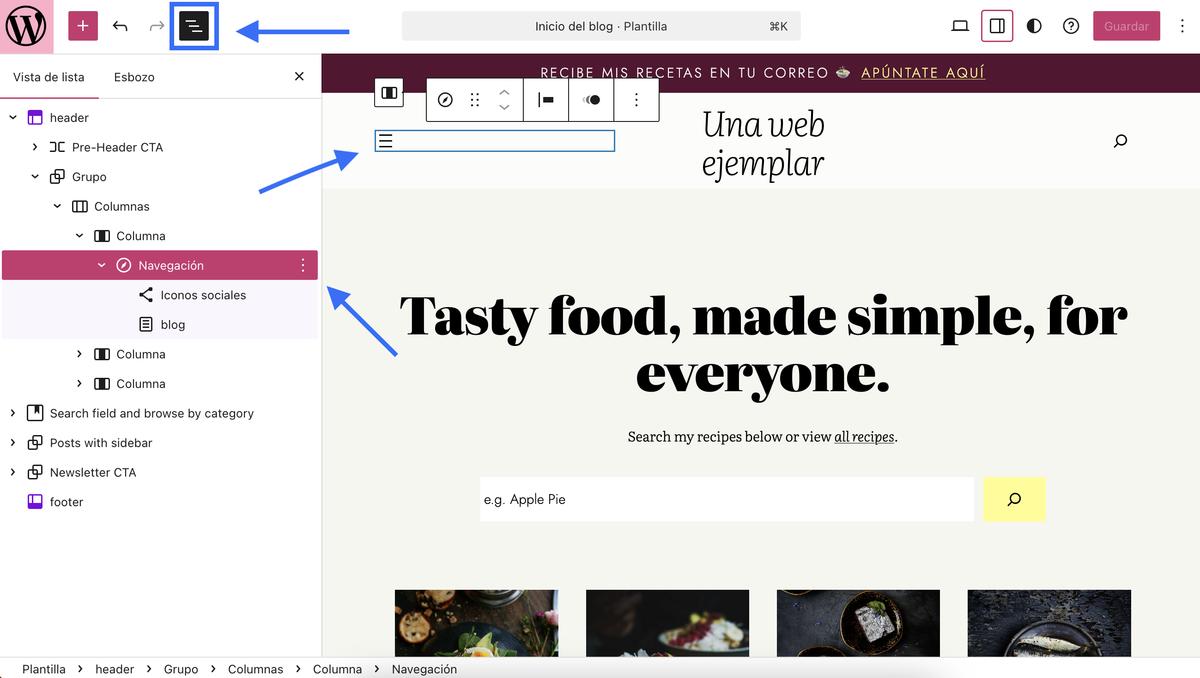Toggle the settings sidebar panel button

pos(997,26)
